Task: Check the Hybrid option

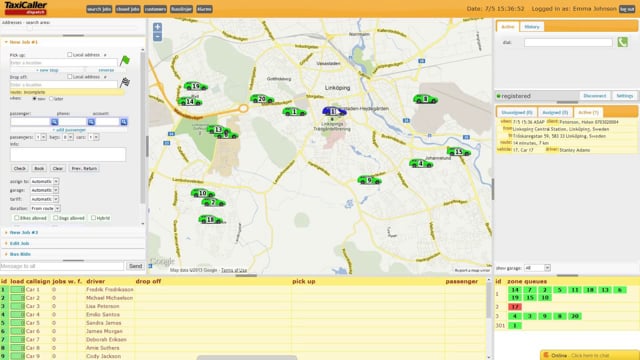Action: pos(93,218)
